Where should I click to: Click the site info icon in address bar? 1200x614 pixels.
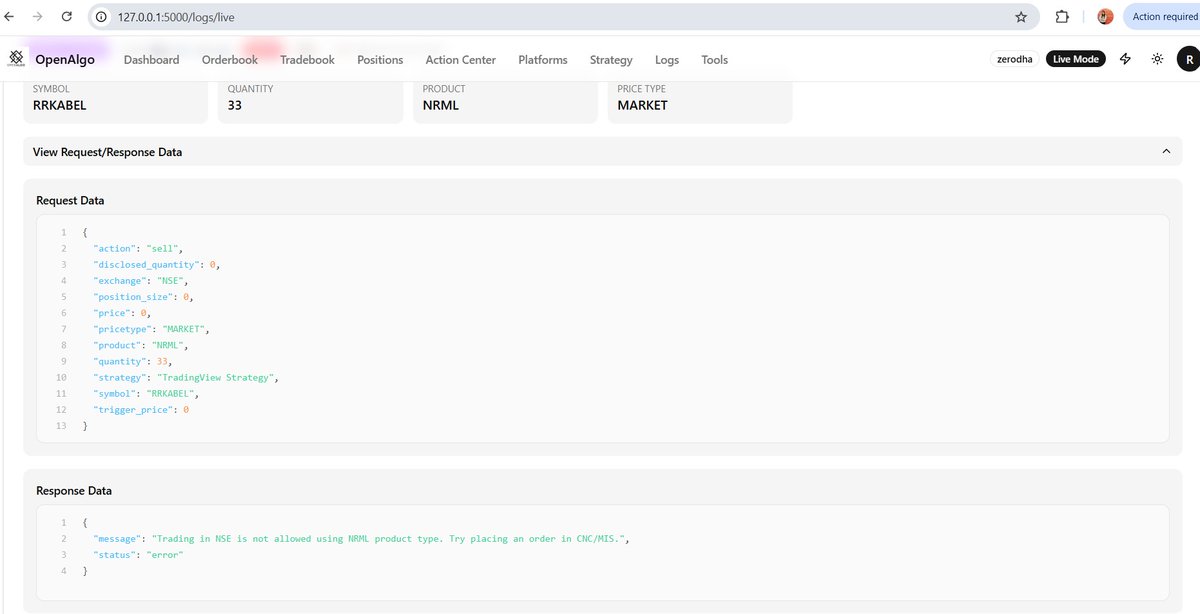coord(102,17)
